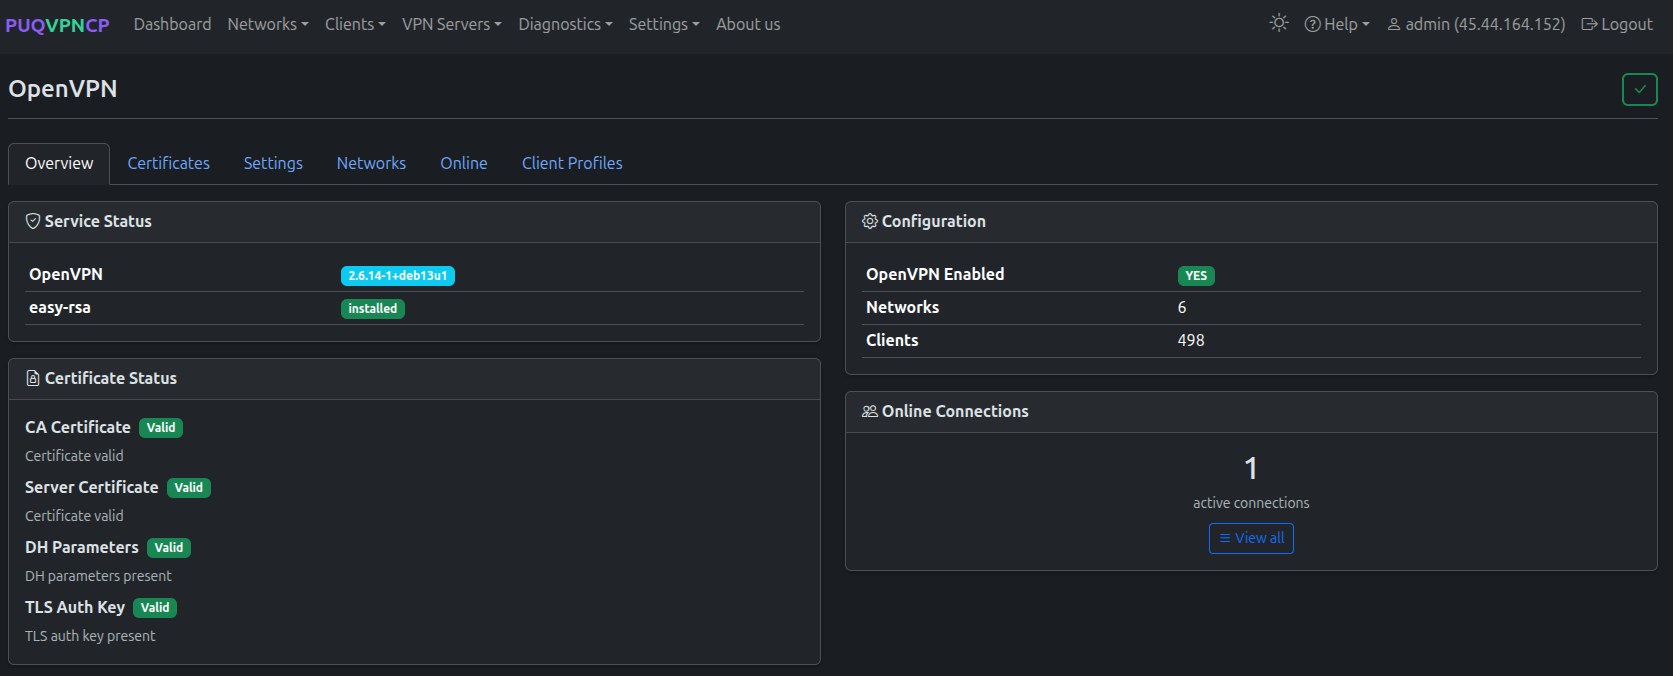Click the Configuration gear icon
Screen dimensions: 1673x676
(x=870, y=221)
